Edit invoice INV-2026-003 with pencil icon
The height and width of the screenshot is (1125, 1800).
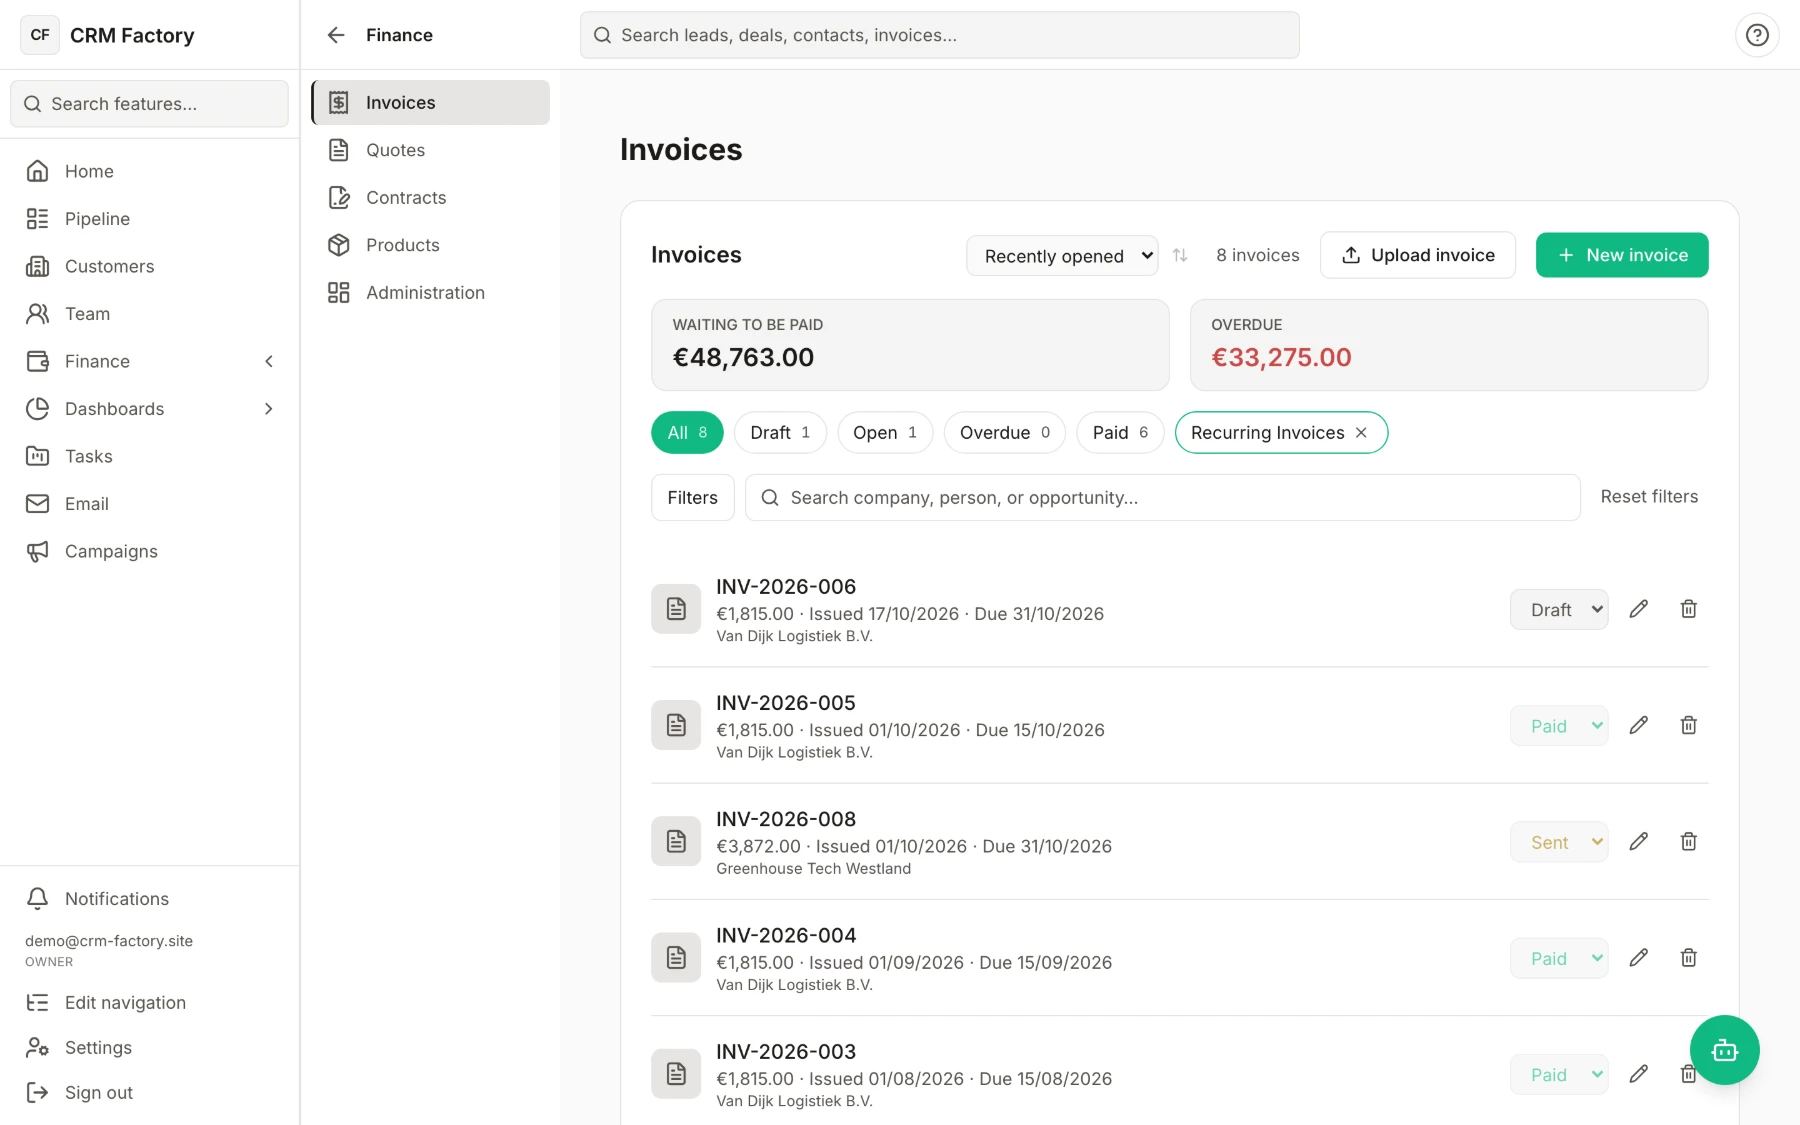[x=1638, y=1074]
